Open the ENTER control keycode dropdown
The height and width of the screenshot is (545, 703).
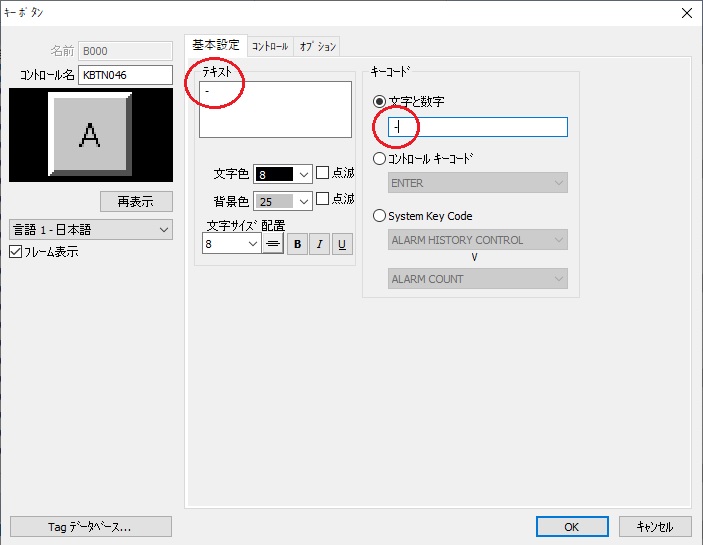point(478,183)
